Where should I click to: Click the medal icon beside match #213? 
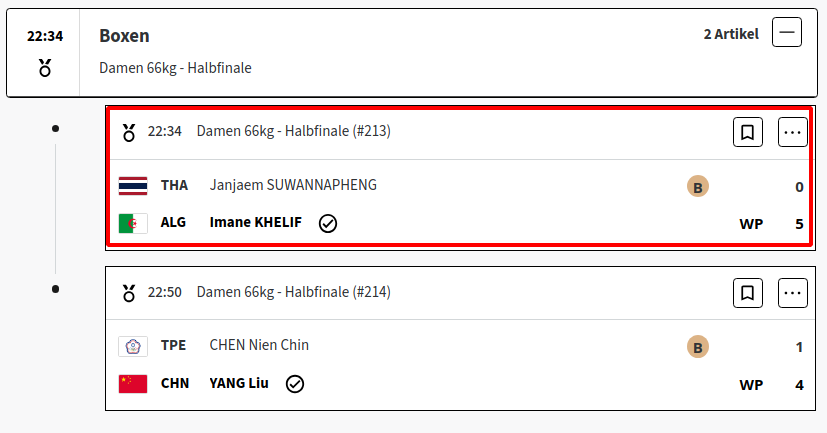[129, 132]
